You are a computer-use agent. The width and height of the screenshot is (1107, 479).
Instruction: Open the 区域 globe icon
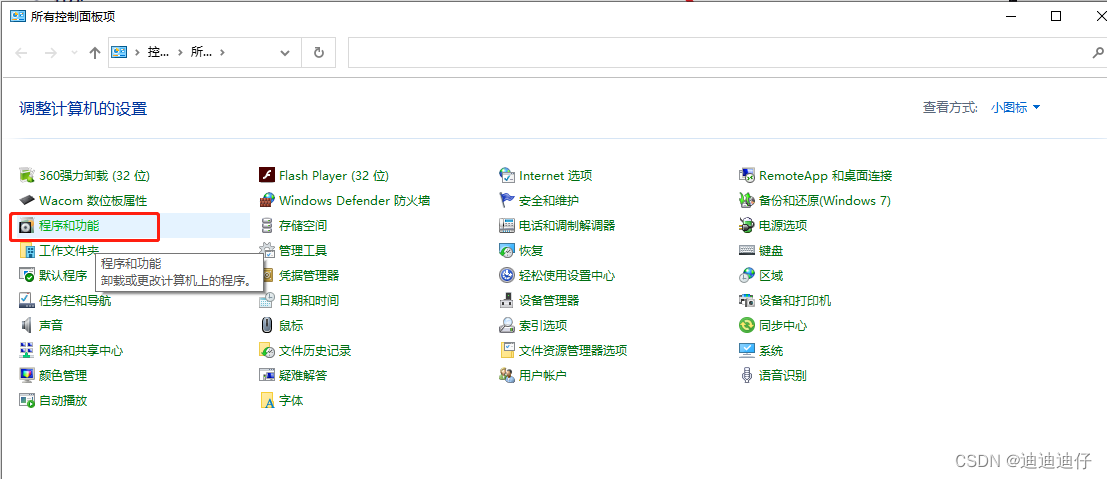[x=747, y=276]
